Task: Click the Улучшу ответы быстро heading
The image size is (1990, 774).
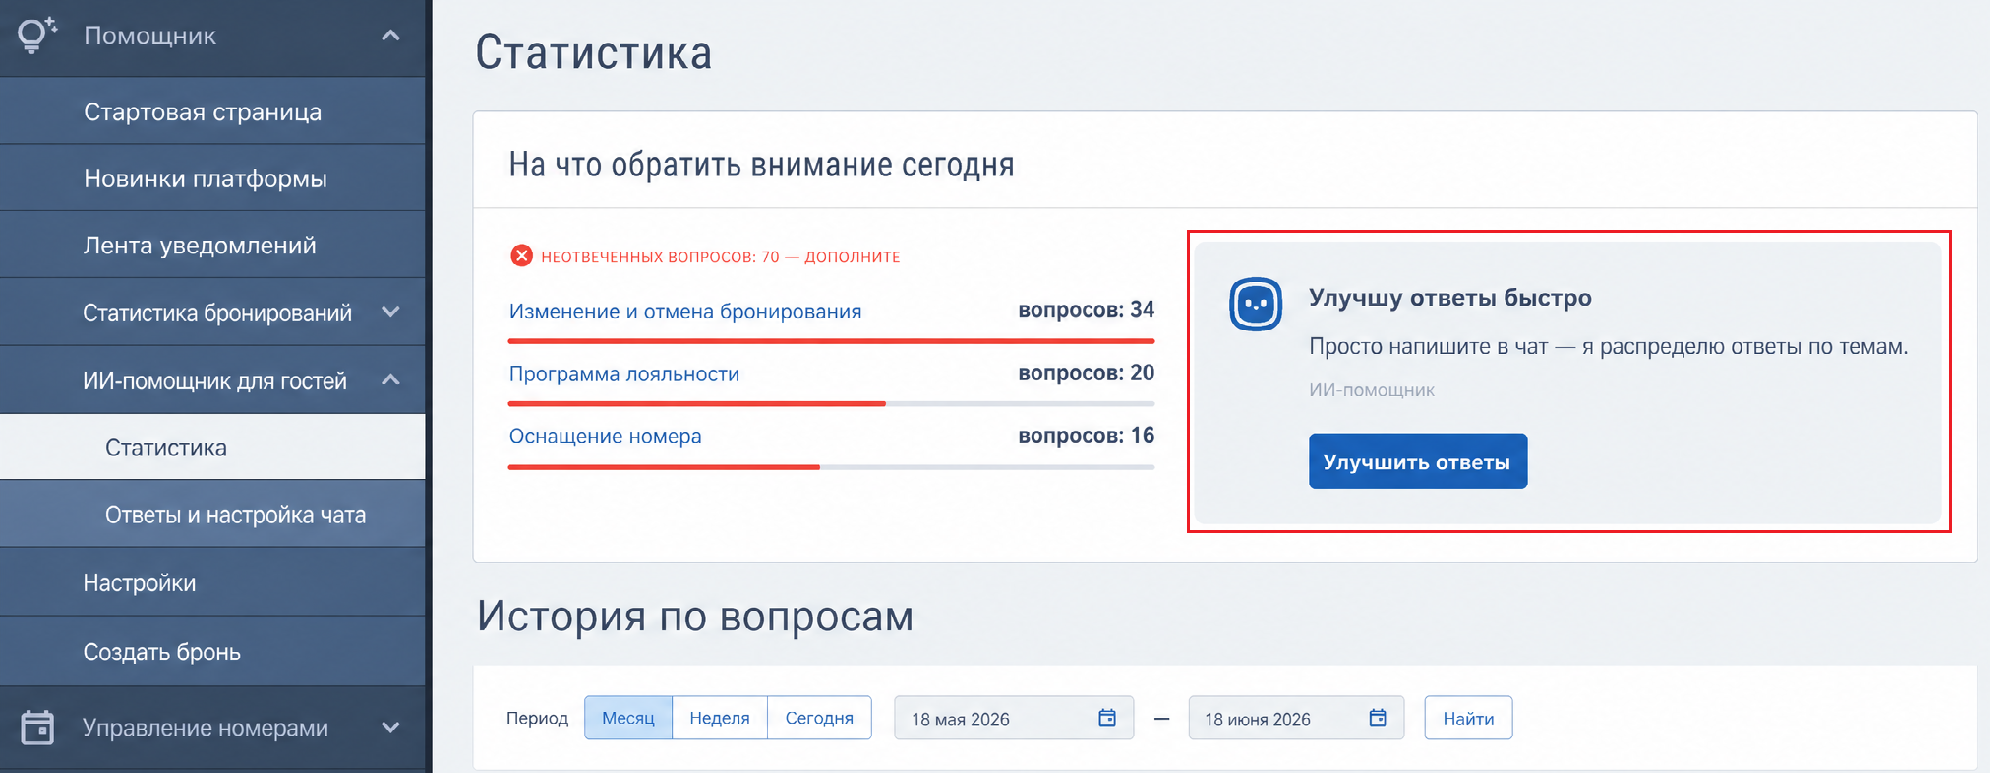Action: click(1450, 298)
